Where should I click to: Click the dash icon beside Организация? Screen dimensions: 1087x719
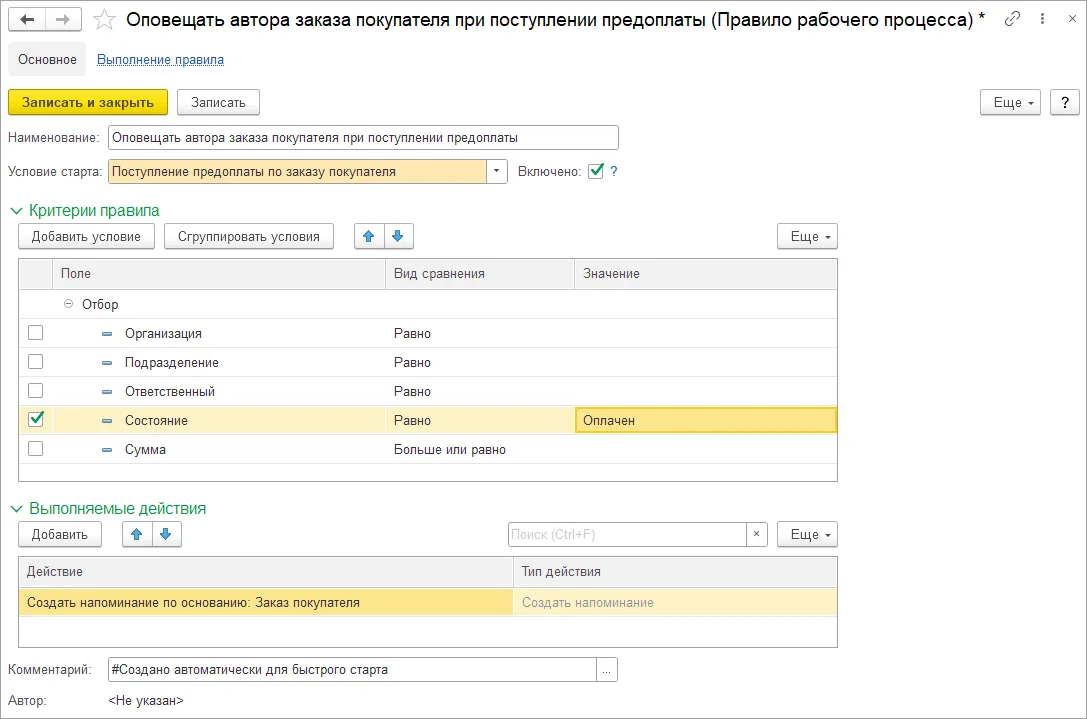(107, 334)
